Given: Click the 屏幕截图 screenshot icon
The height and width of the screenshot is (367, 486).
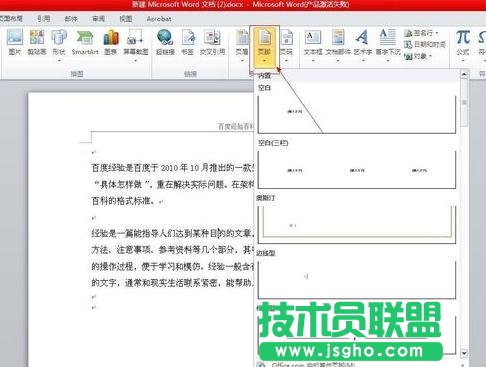Looking at the screenshot, I should coord(135,42).
